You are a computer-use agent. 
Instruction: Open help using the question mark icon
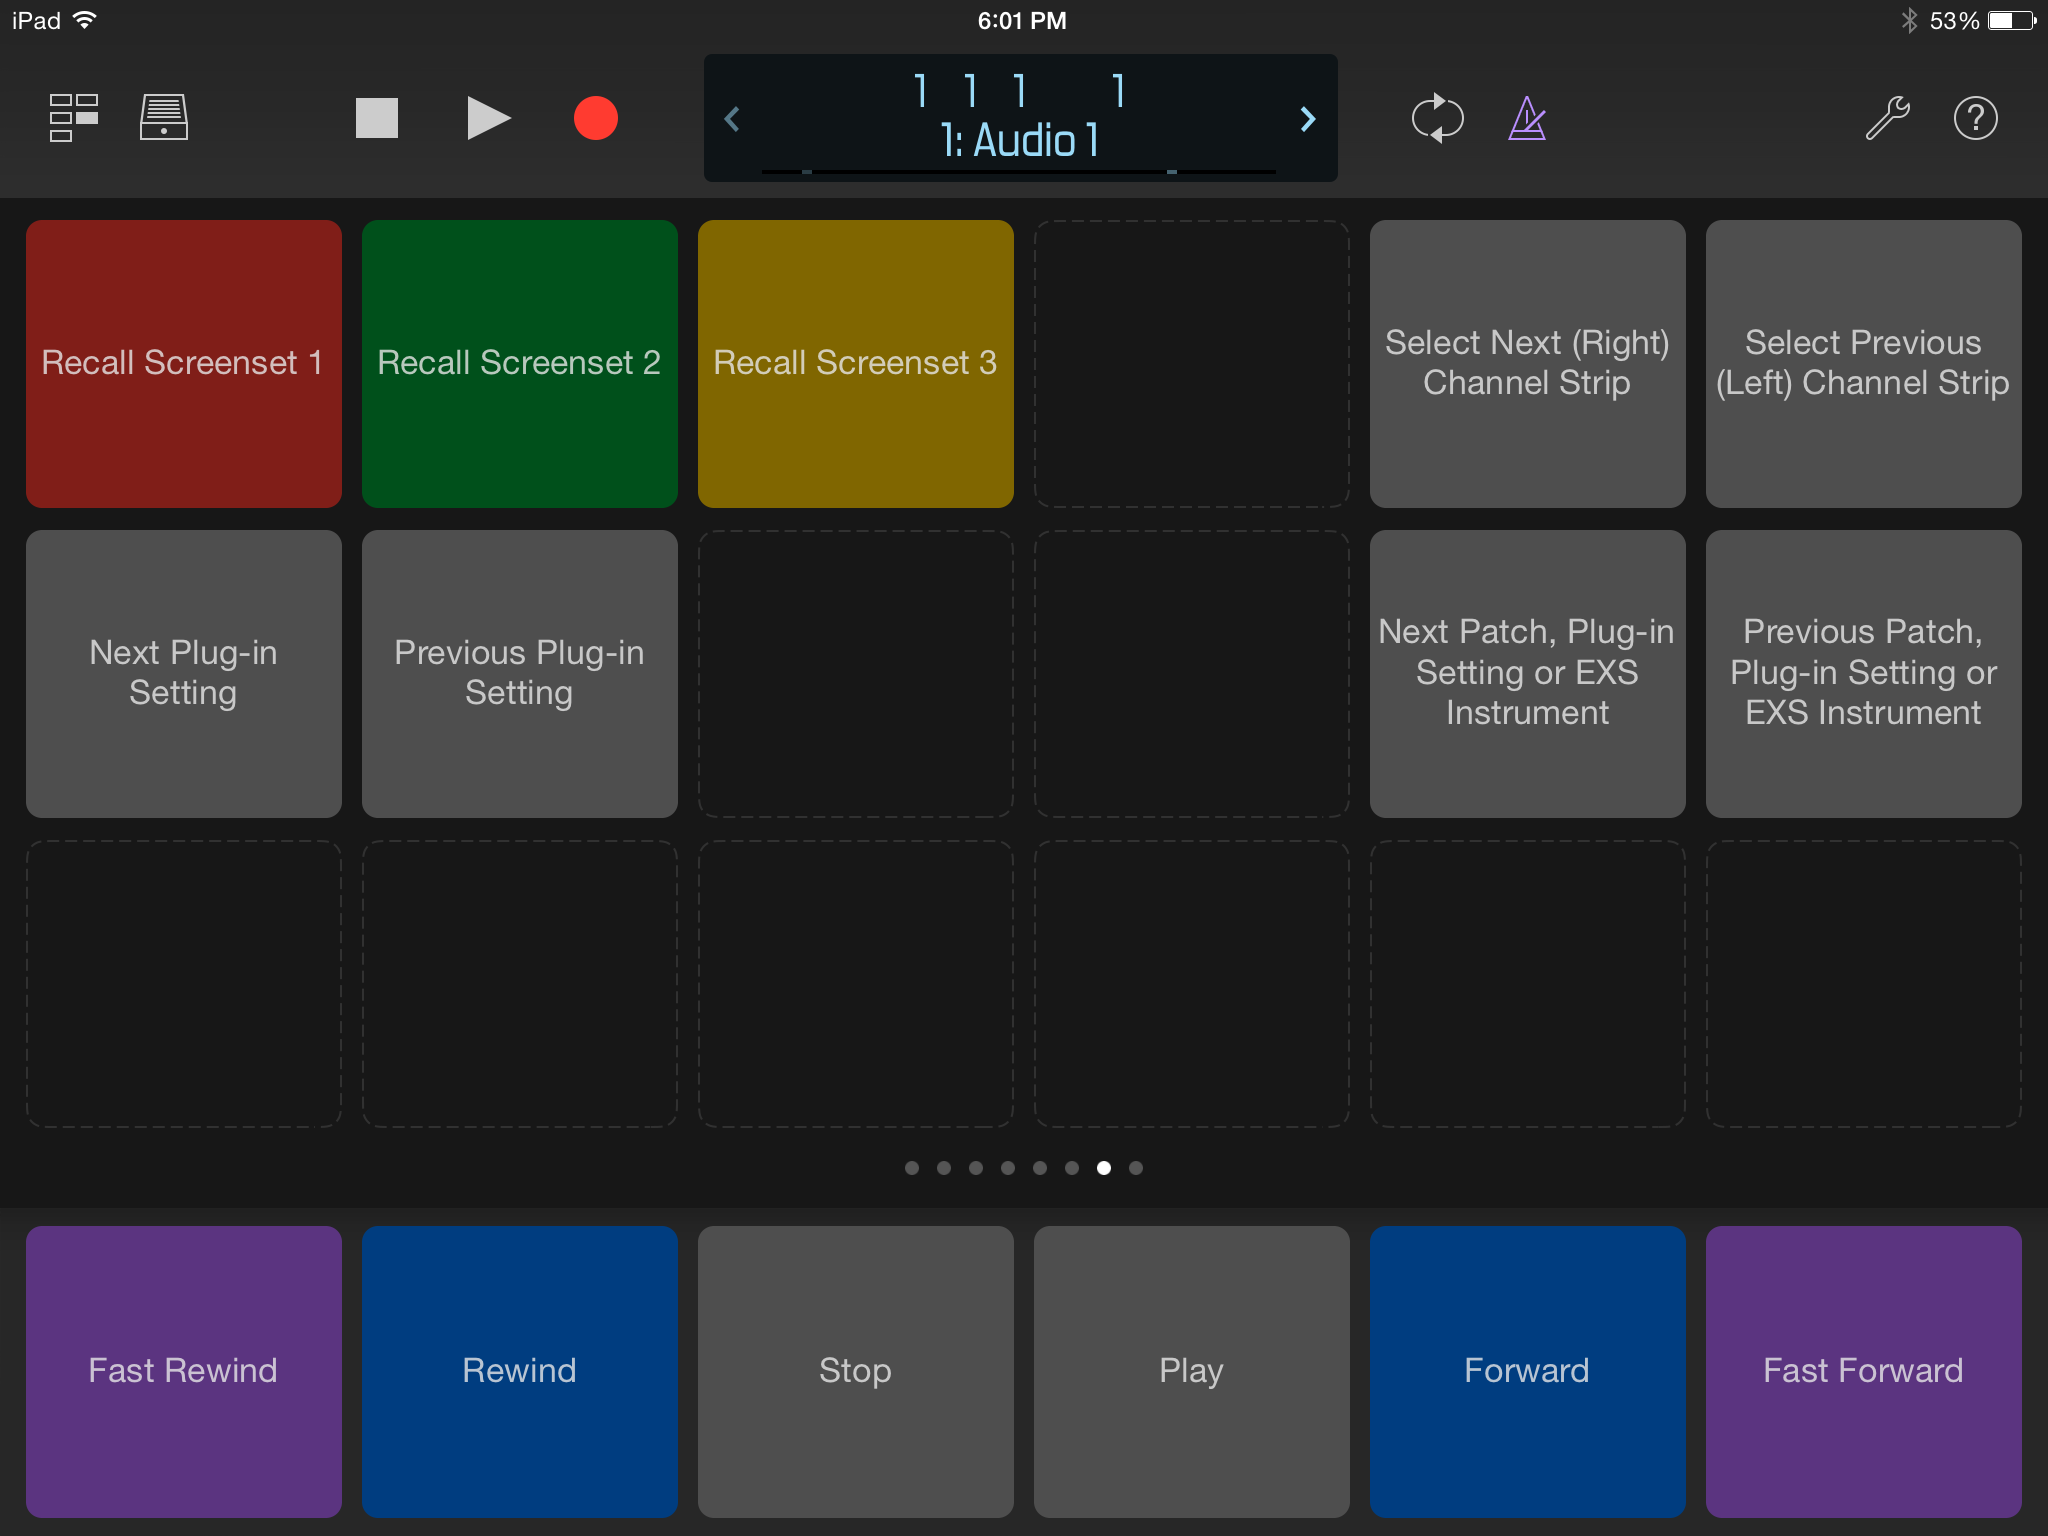(x=1975, y=118)
